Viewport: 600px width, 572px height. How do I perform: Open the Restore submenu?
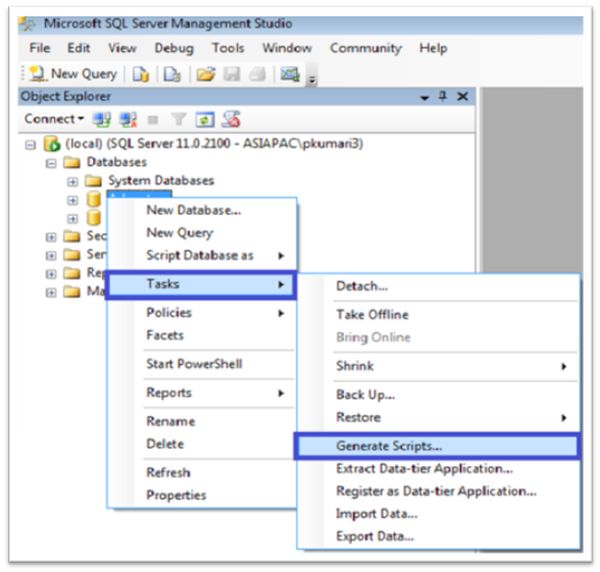[x=439, y=417]
